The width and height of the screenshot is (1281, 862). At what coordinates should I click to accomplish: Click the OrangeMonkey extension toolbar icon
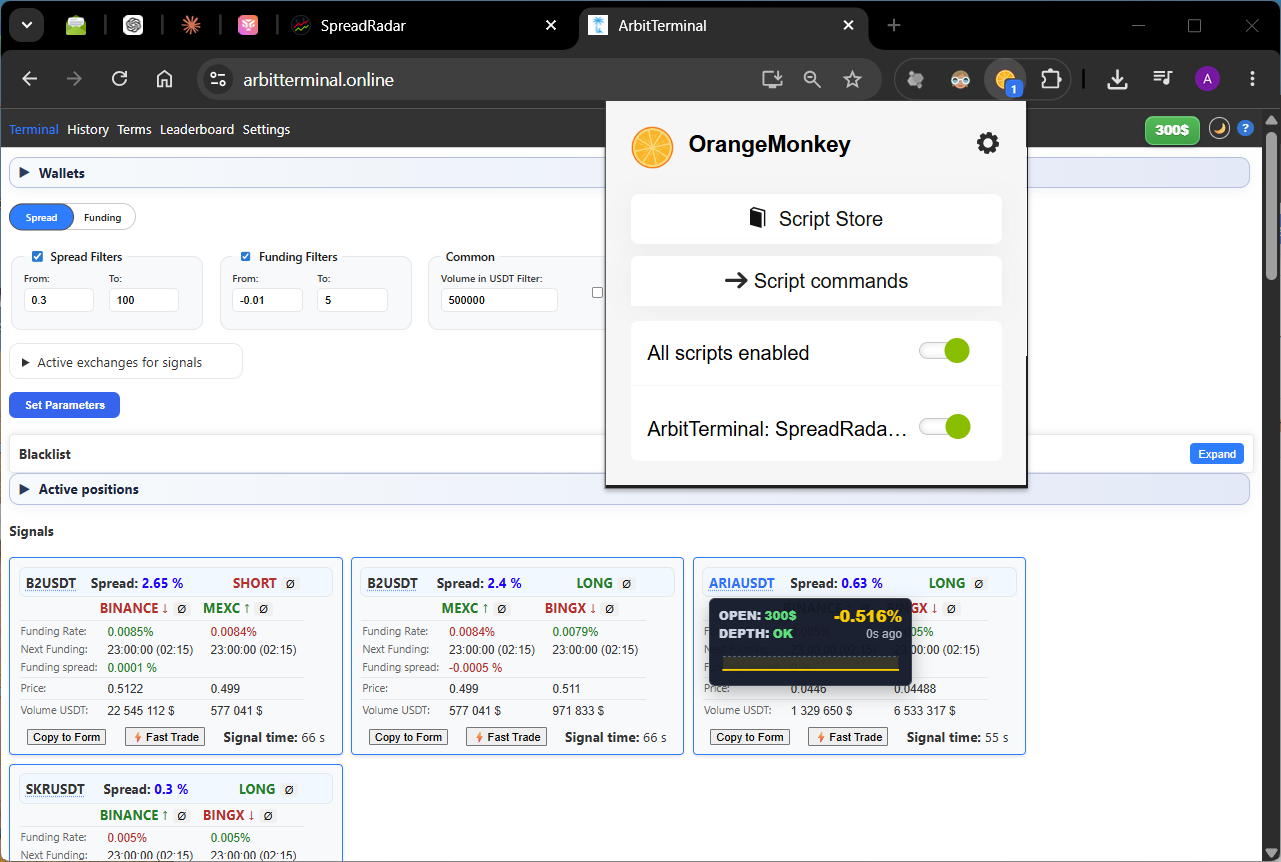coord(1006,79)
